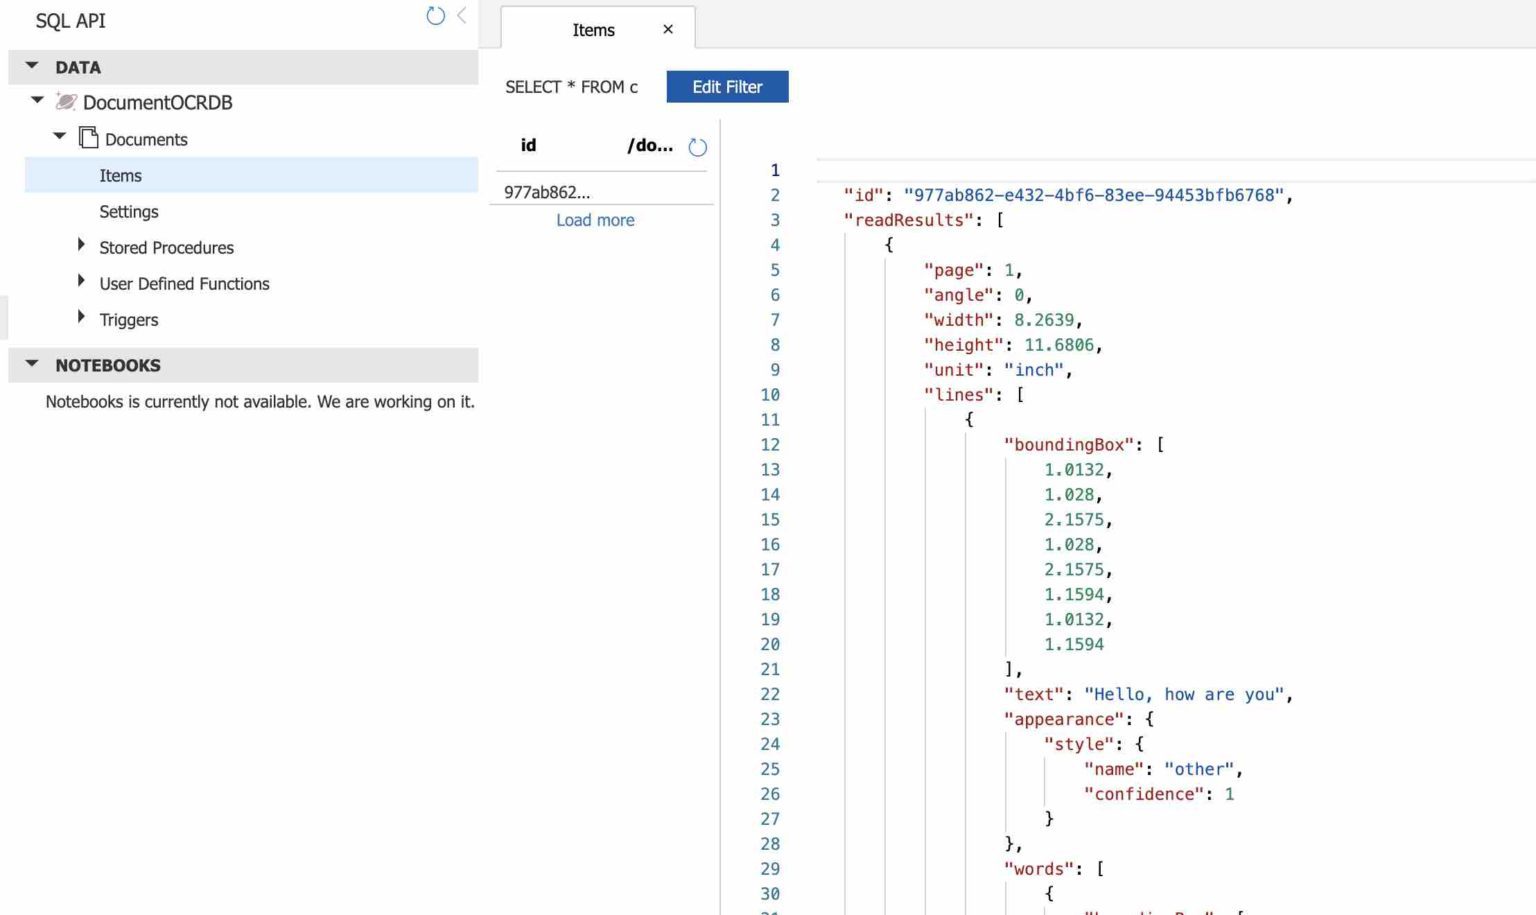
Task: Collapse the NOTEBOOKS section
Action: (x=31, y=365)
